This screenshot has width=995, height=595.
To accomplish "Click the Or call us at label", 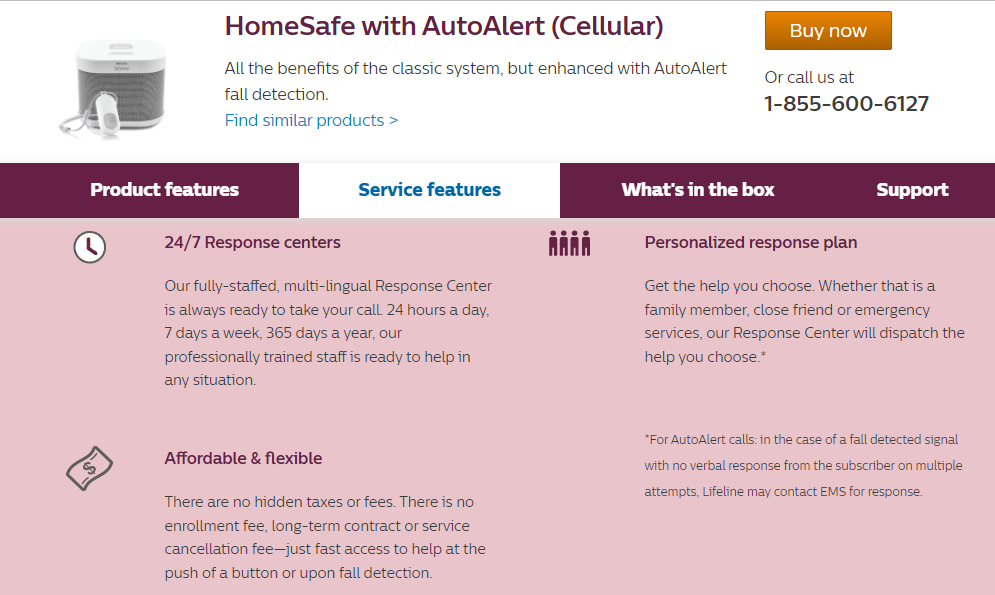I will click(809, 77).
